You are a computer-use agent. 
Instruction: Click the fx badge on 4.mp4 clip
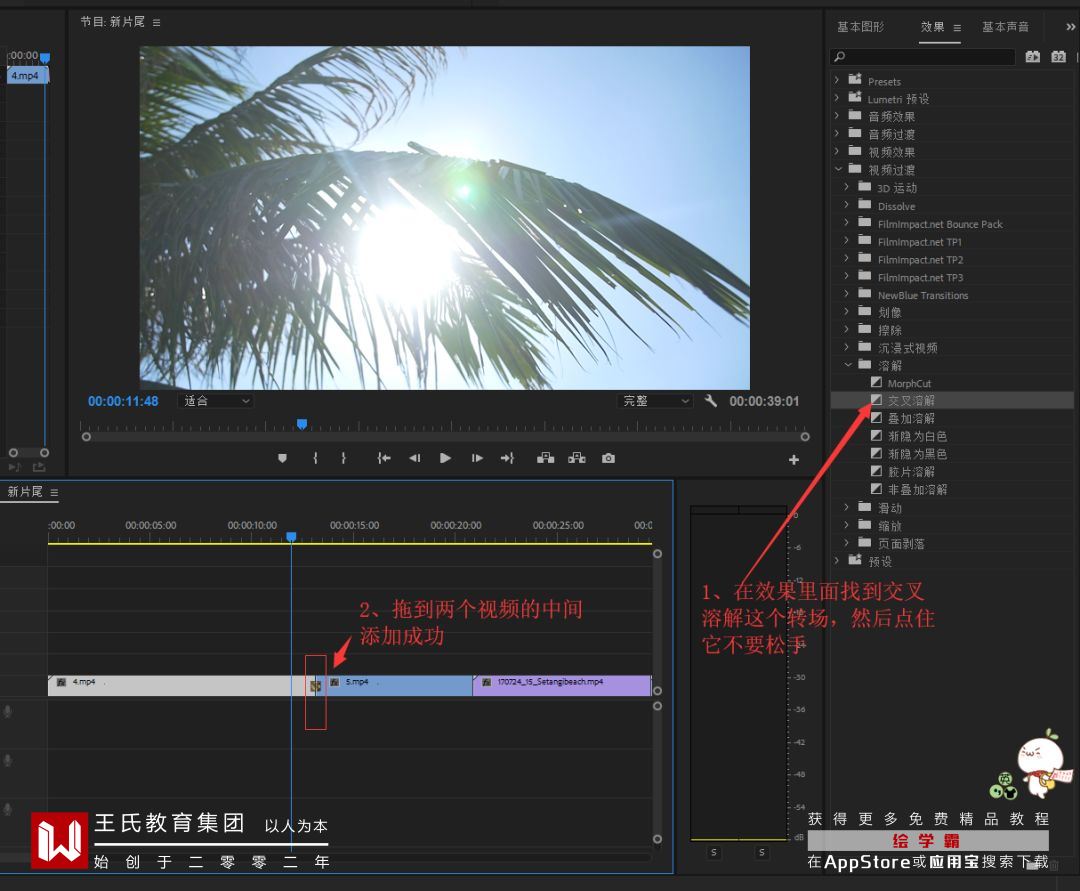61,682
